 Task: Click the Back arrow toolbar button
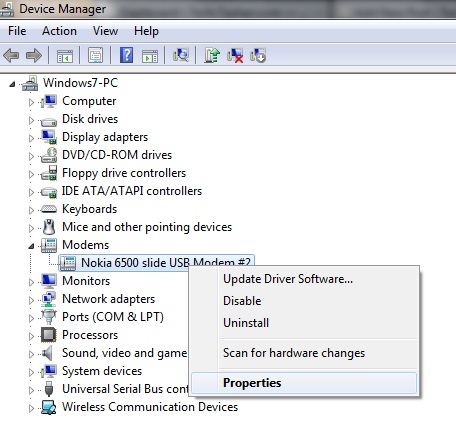coord(11,55)
